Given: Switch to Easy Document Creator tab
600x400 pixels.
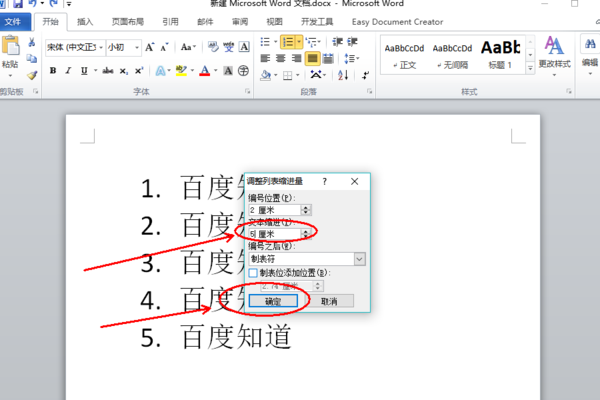Looking at the screenshot, I should coord(397,22).
